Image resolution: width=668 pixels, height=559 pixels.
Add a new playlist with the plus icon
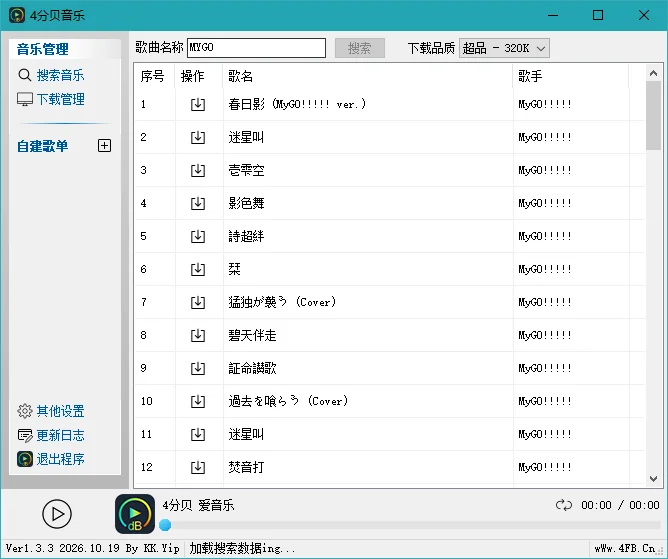point(104,146)
